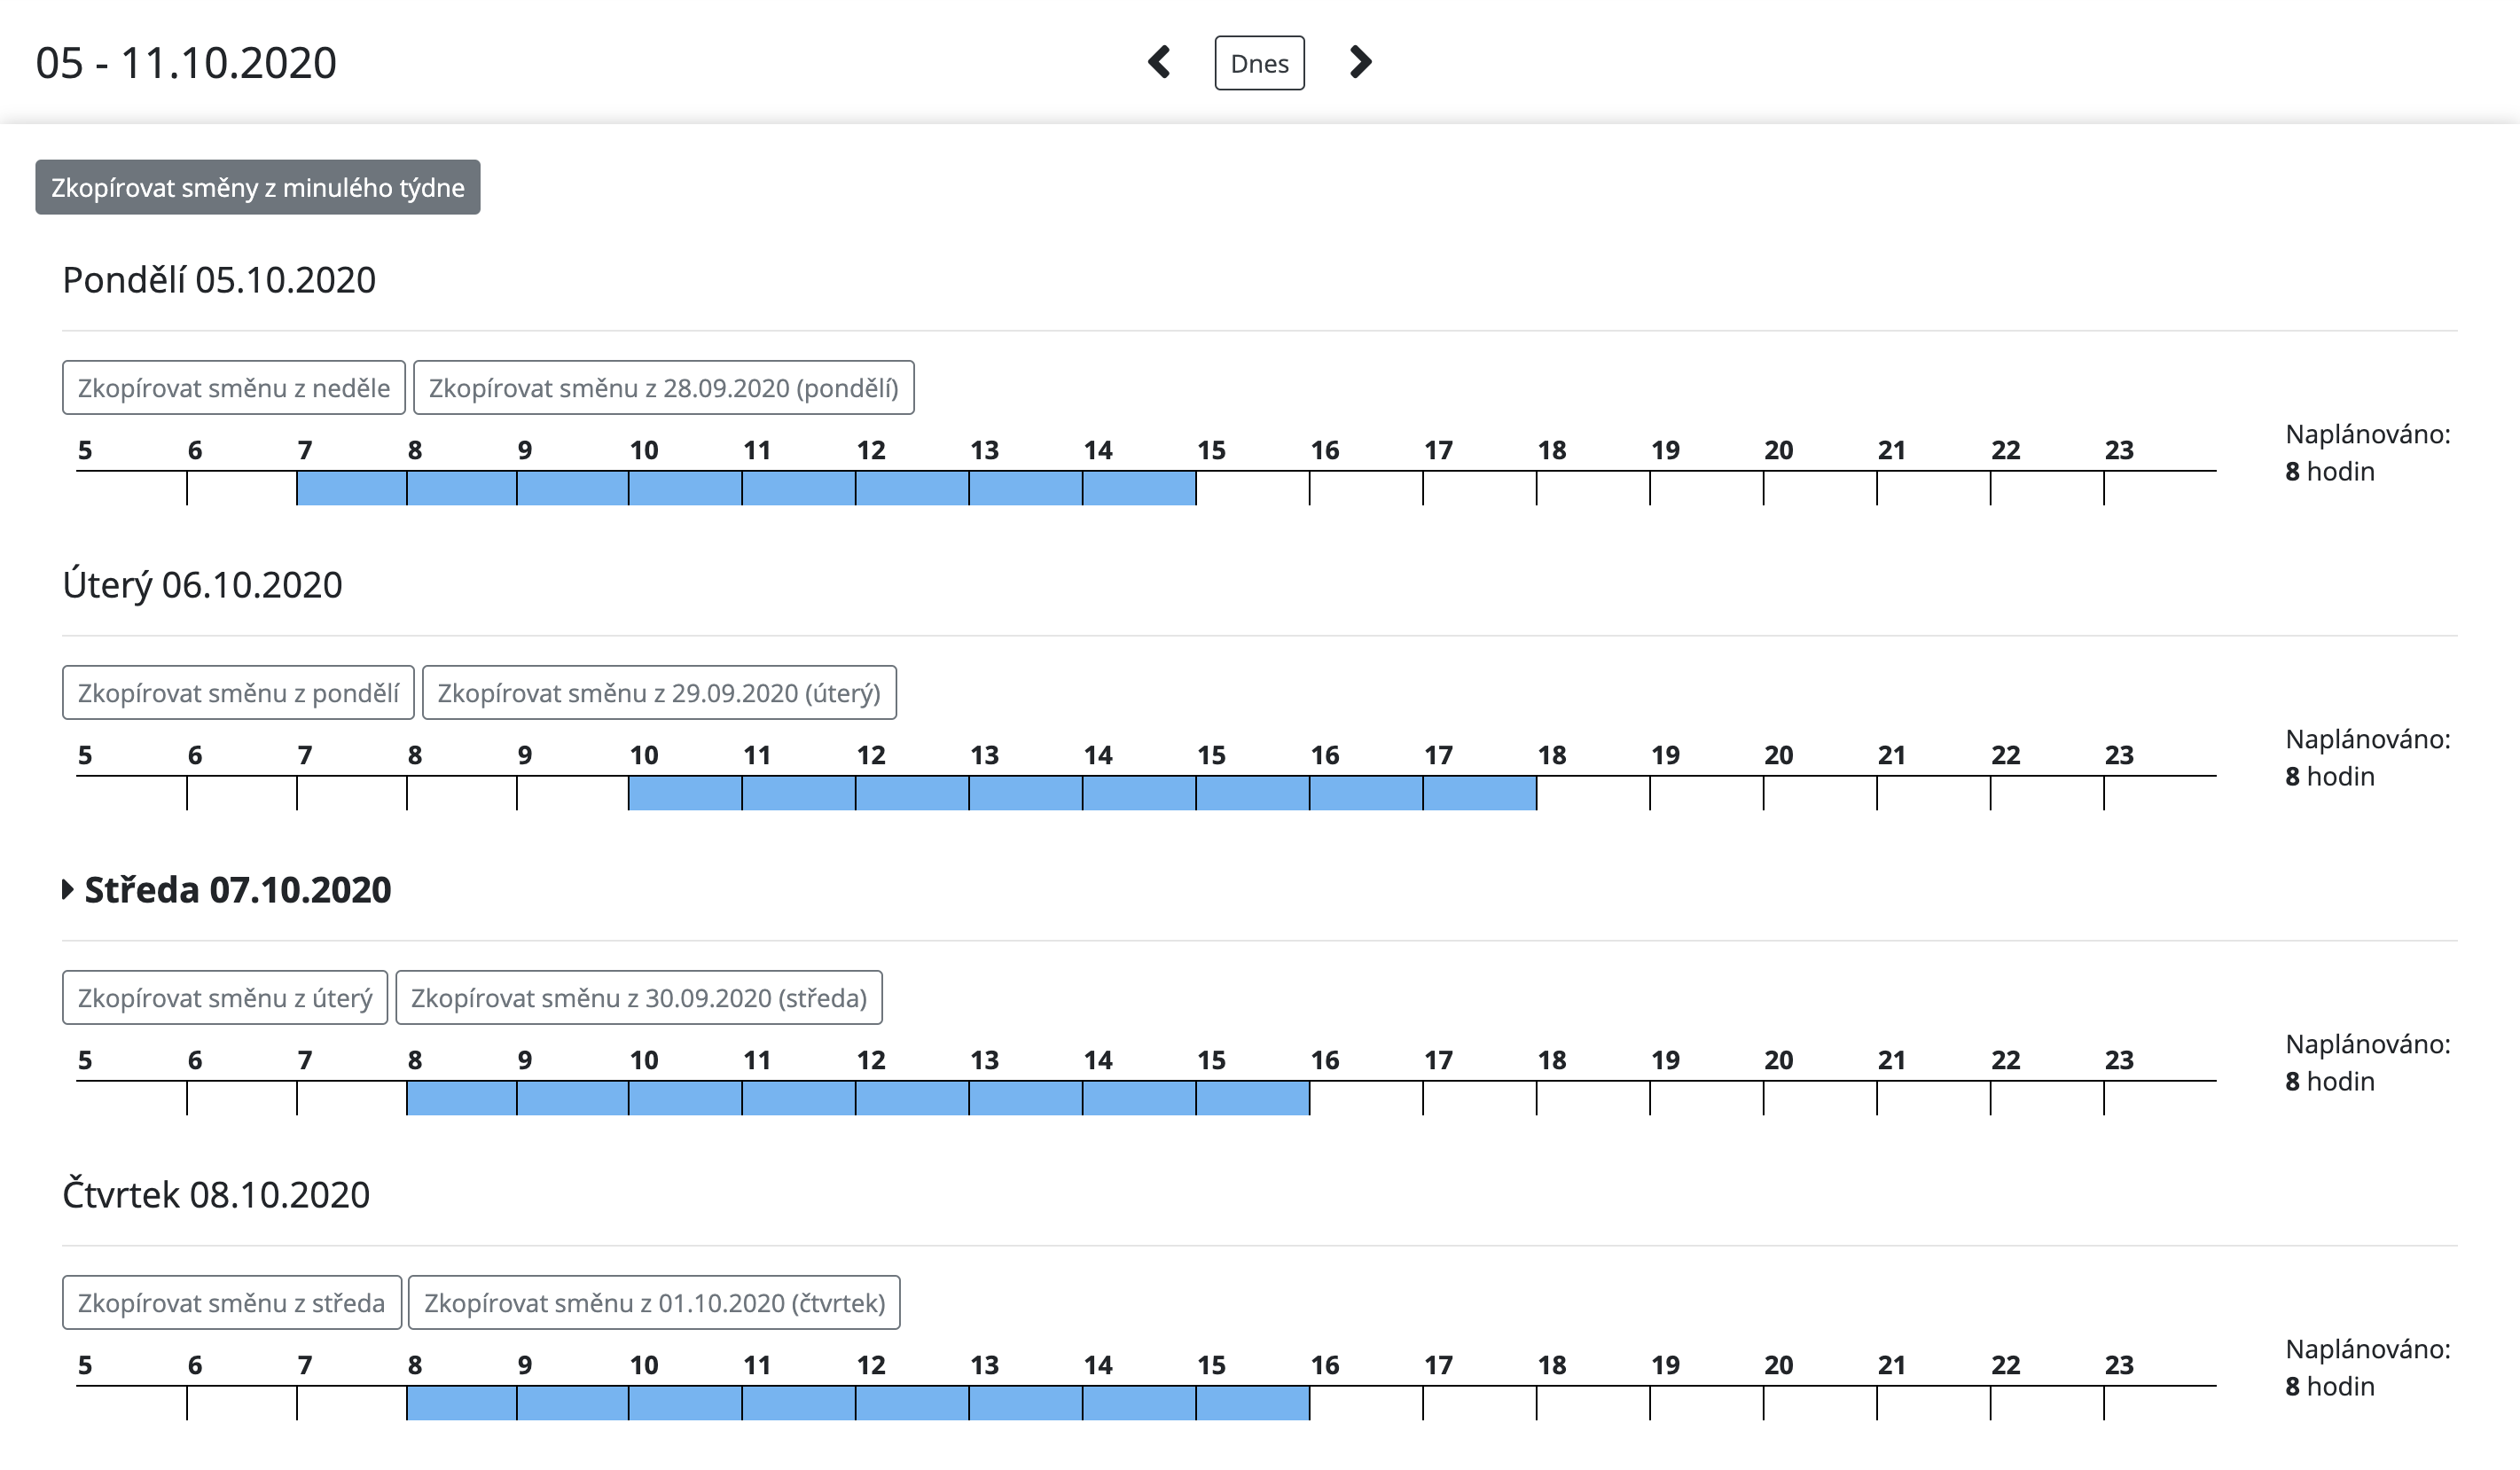This screenshot has height=1470, width=2520.
Task: Click Tuesday's 17–18 hour blue slot
Action: click(1479, 794)
